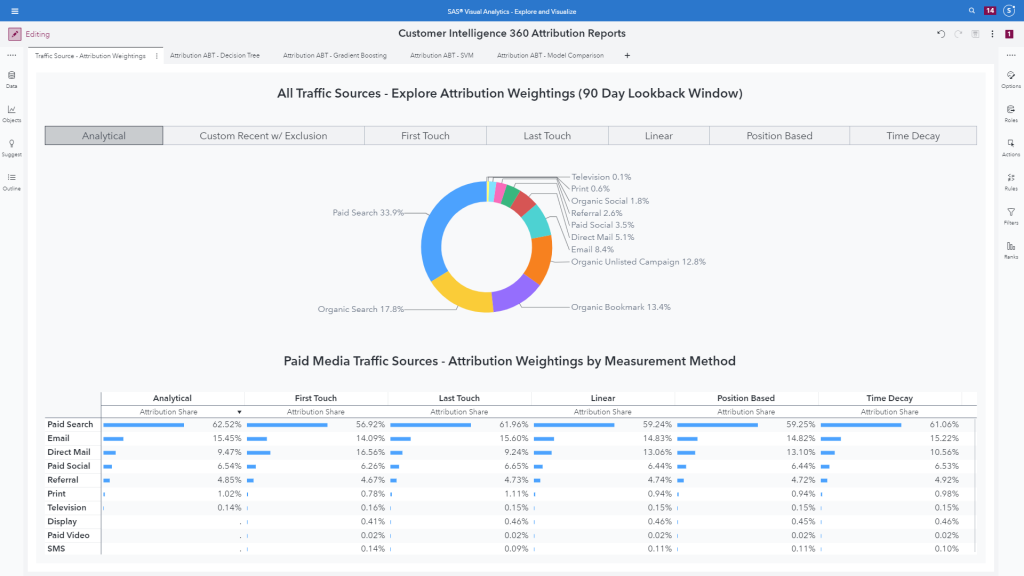The image size is (1024, 576).
Task: Open the Data pane in left sidebar
Action: click(12, 78)
